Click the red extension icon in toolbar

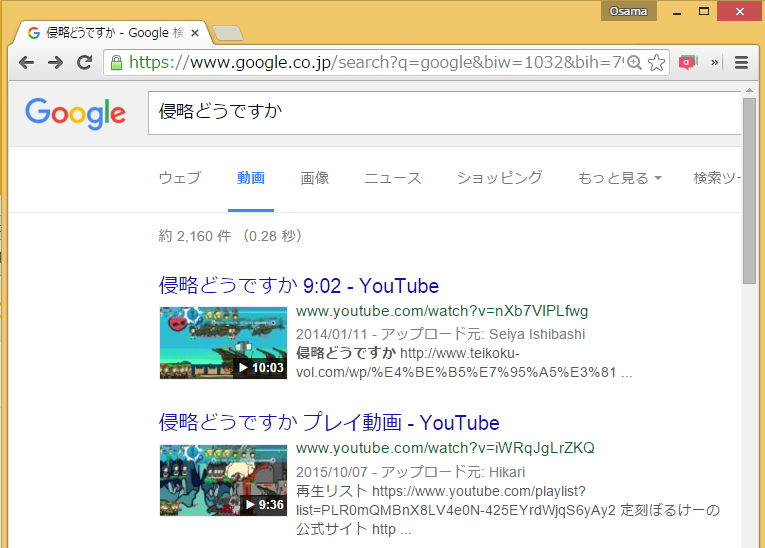click(x=688, y=62)
